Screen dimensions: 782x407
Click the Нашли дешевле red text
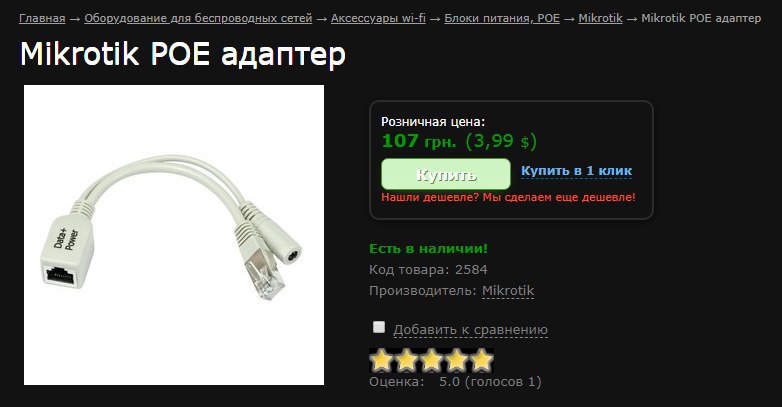pyautogui.click(x=508, y=197)
